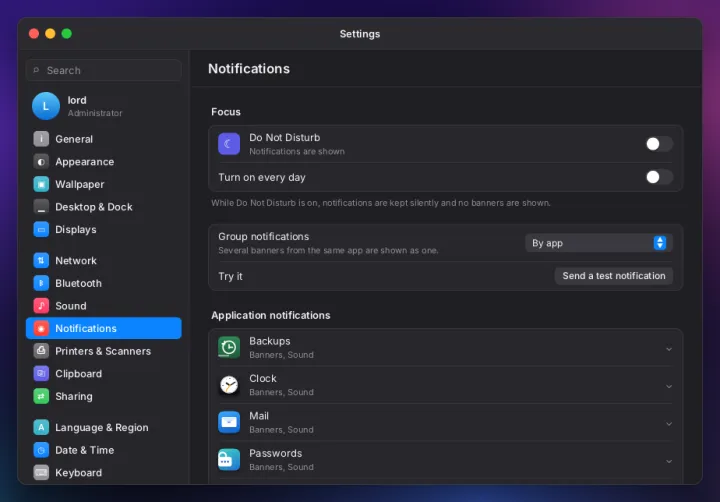Open the lord Administrator account entry
This screenshot has width=720, height=502.
104,106
